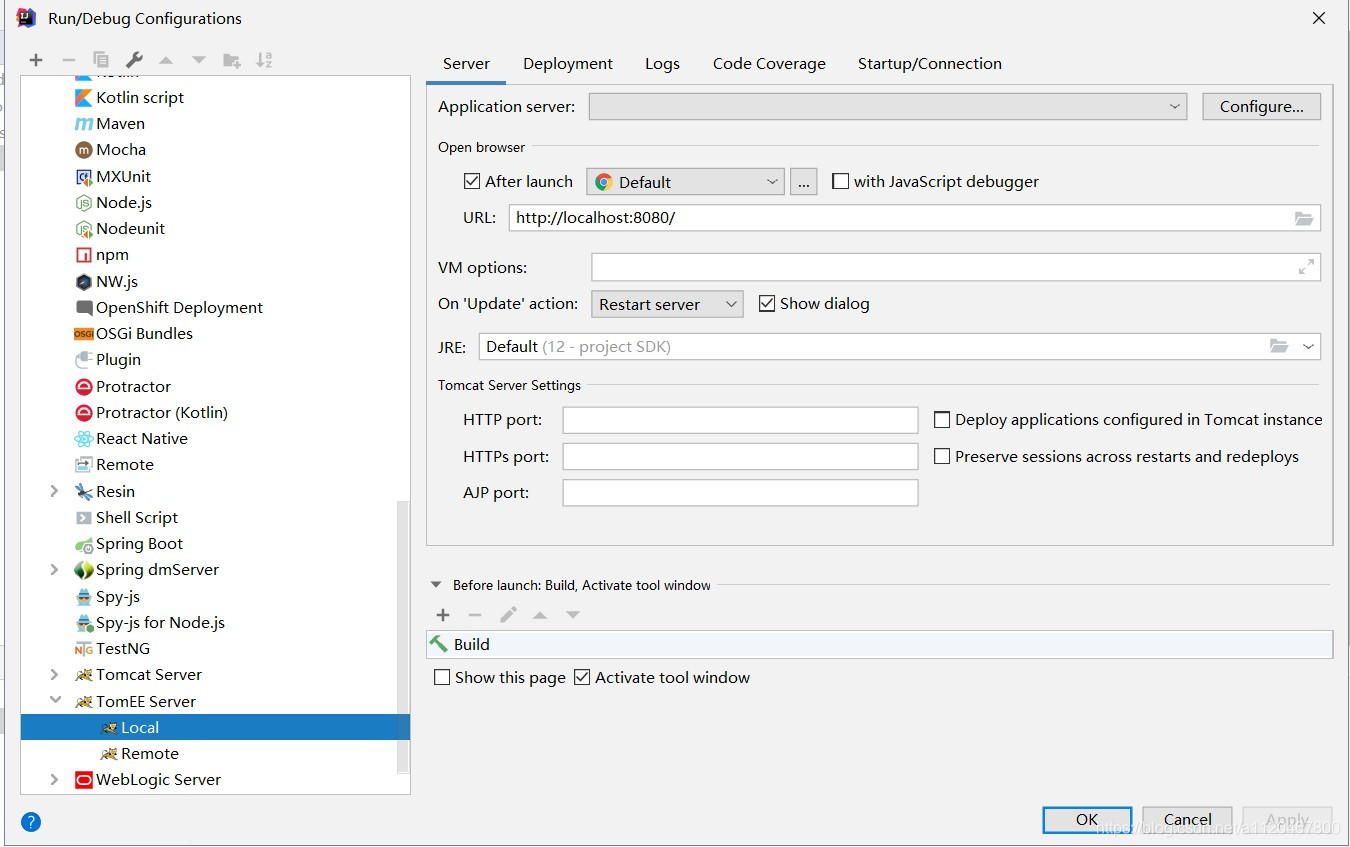Select the OpenShift Deployment icon
1350x847 pixels.
point(84,308)
